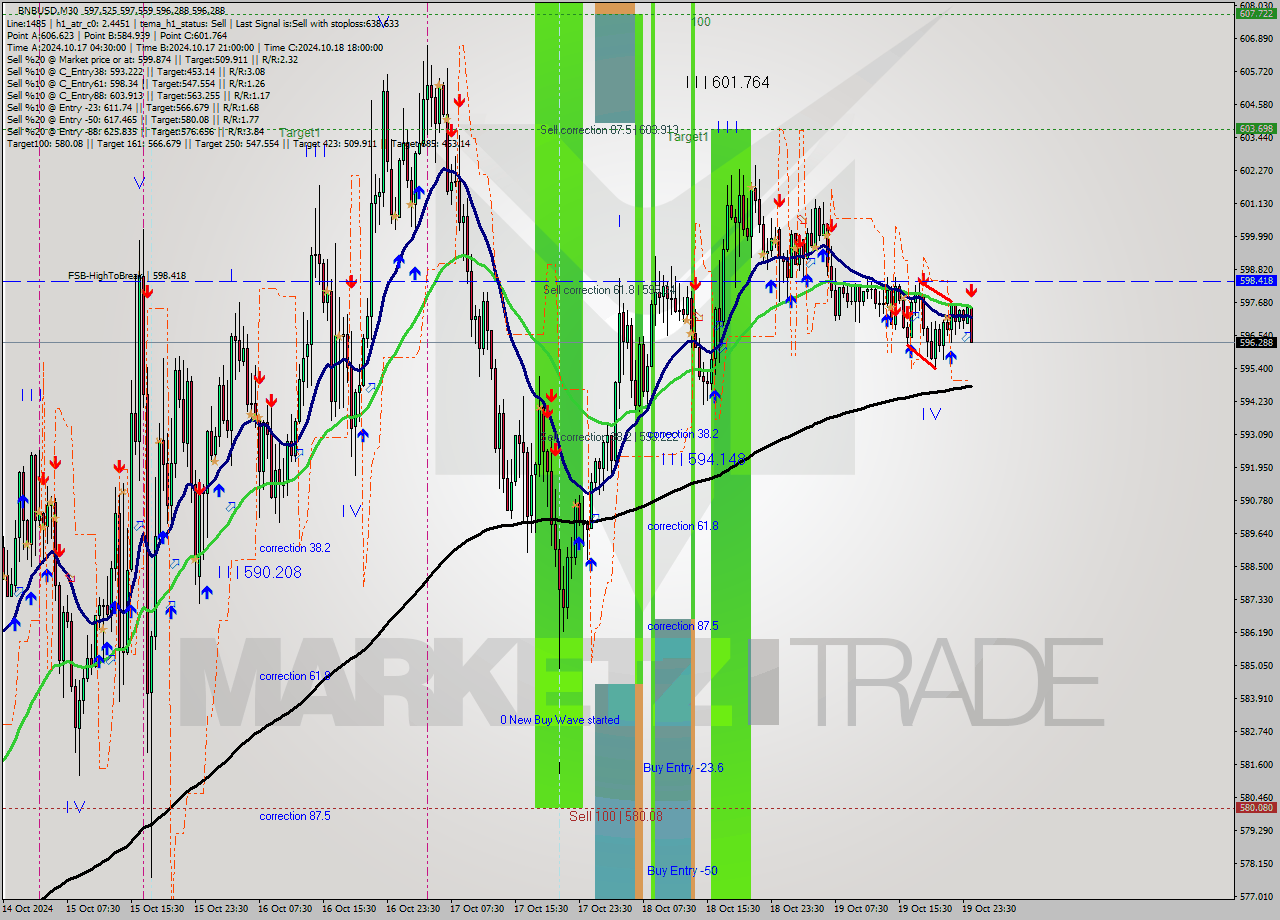Click the 594.230 price axis value
Screen dimensions: 1280x920
coord(1256,402)
